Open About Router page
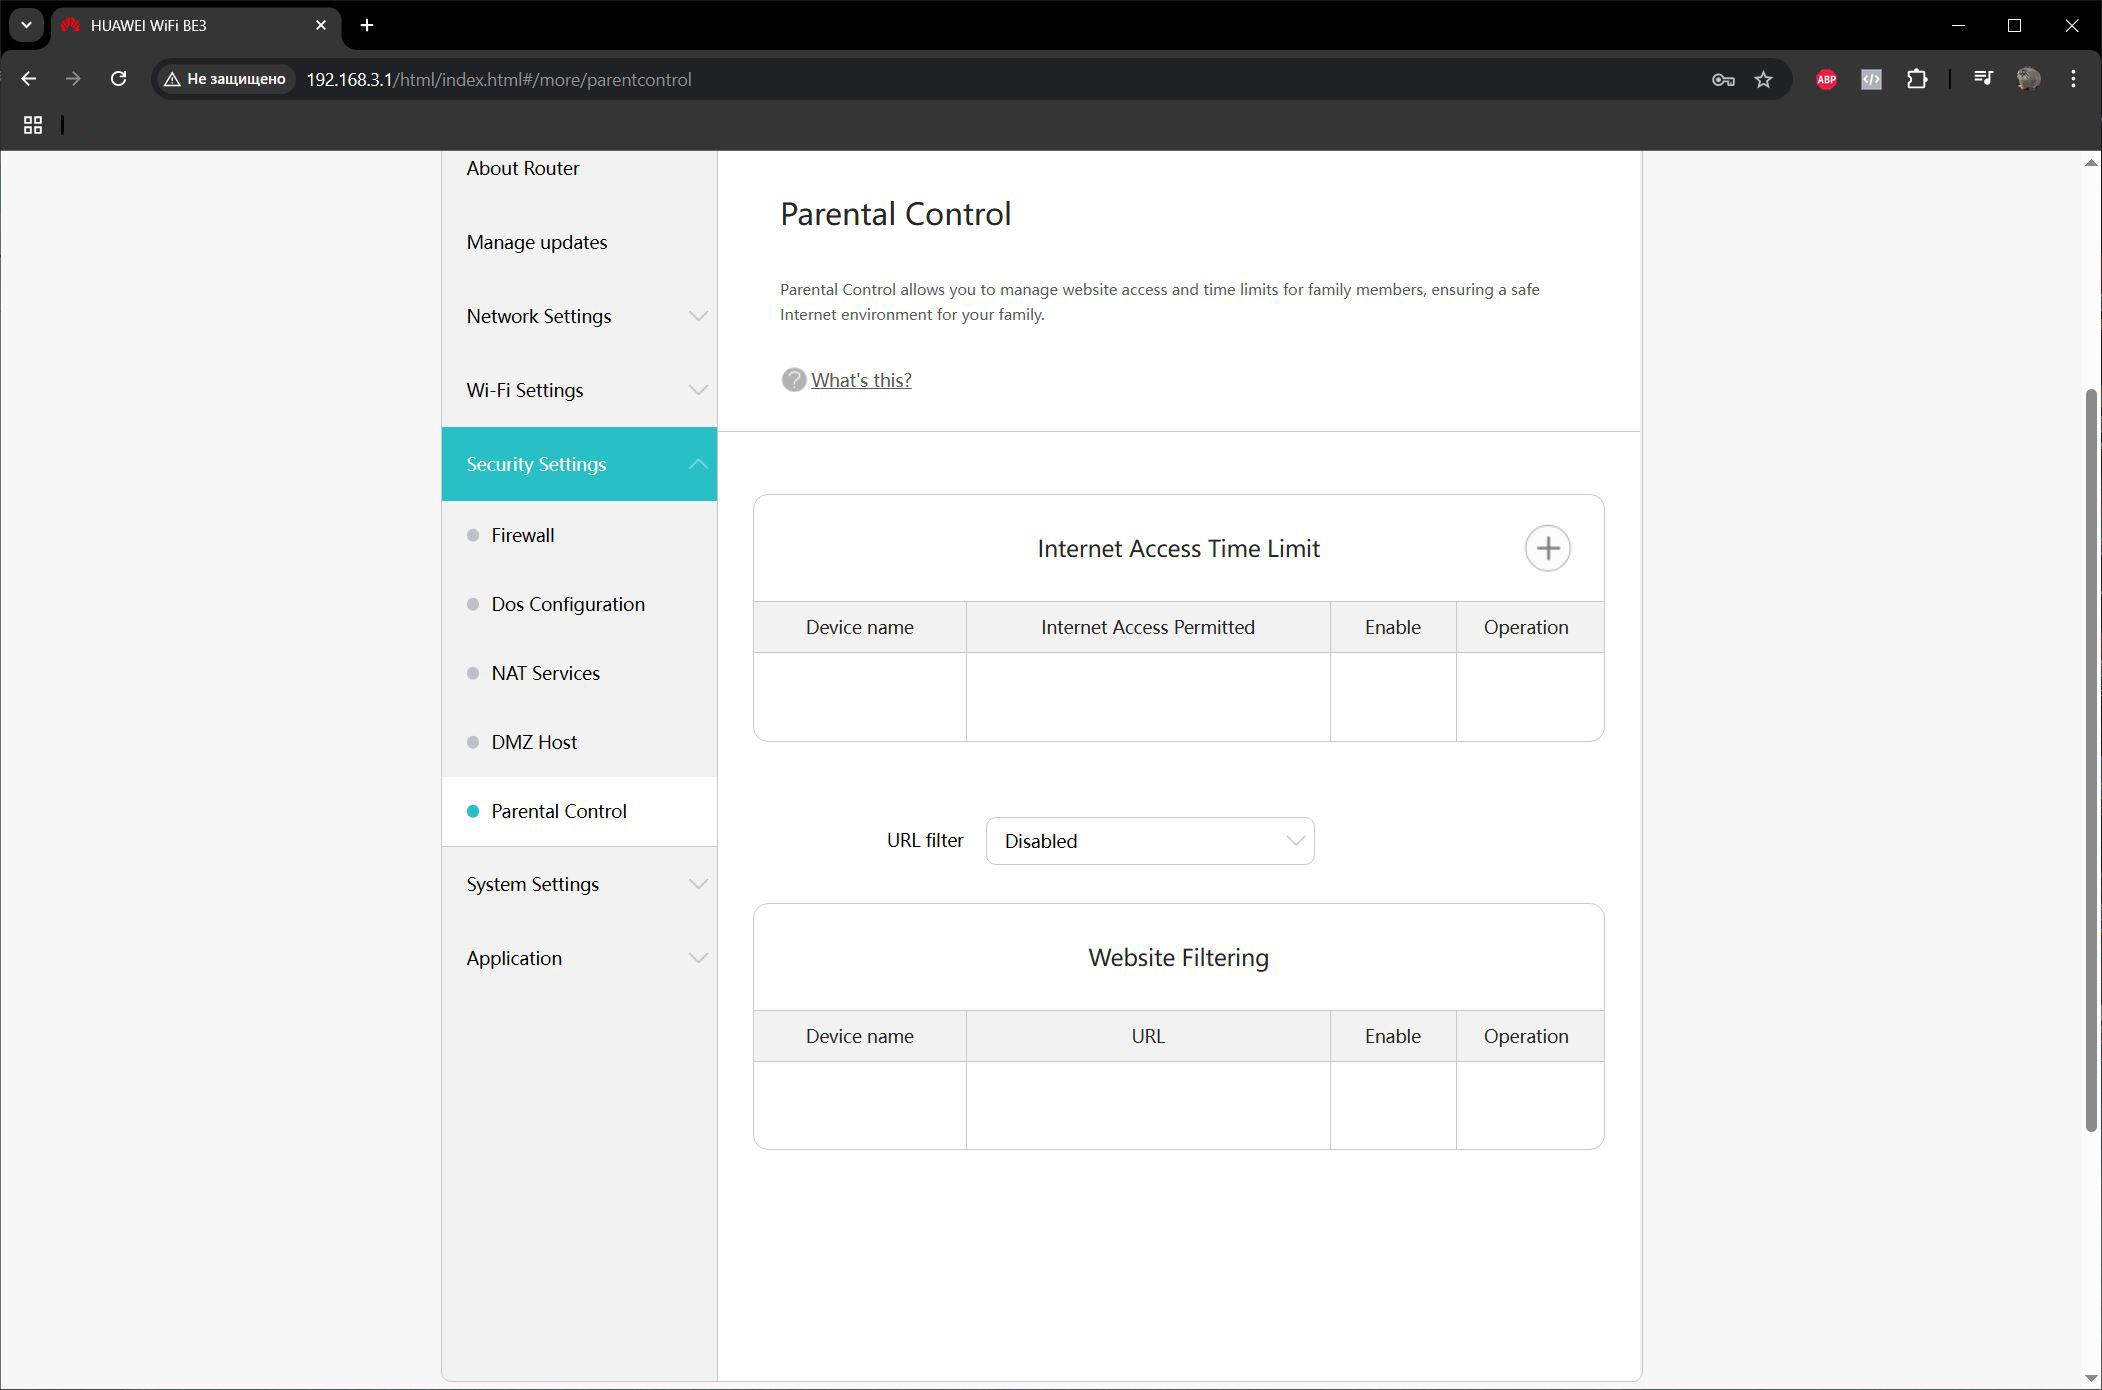Screen dimensions: 2102x1390 (x=523, y=168)
